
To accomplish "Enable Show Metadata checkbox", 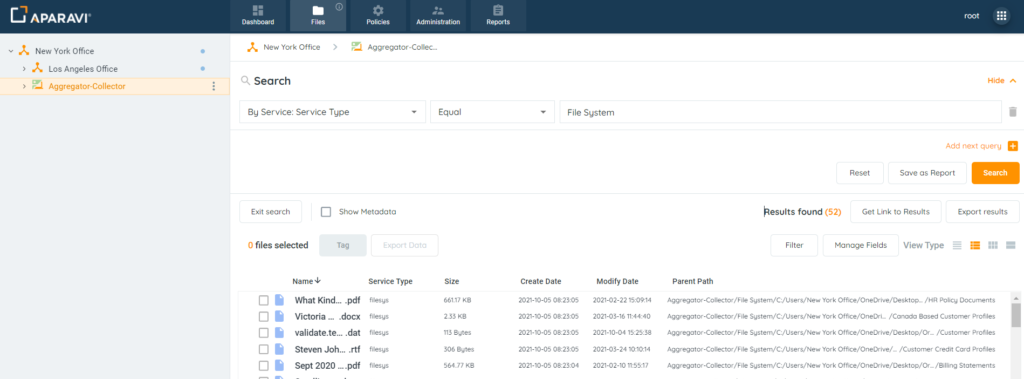I will 326,212.
